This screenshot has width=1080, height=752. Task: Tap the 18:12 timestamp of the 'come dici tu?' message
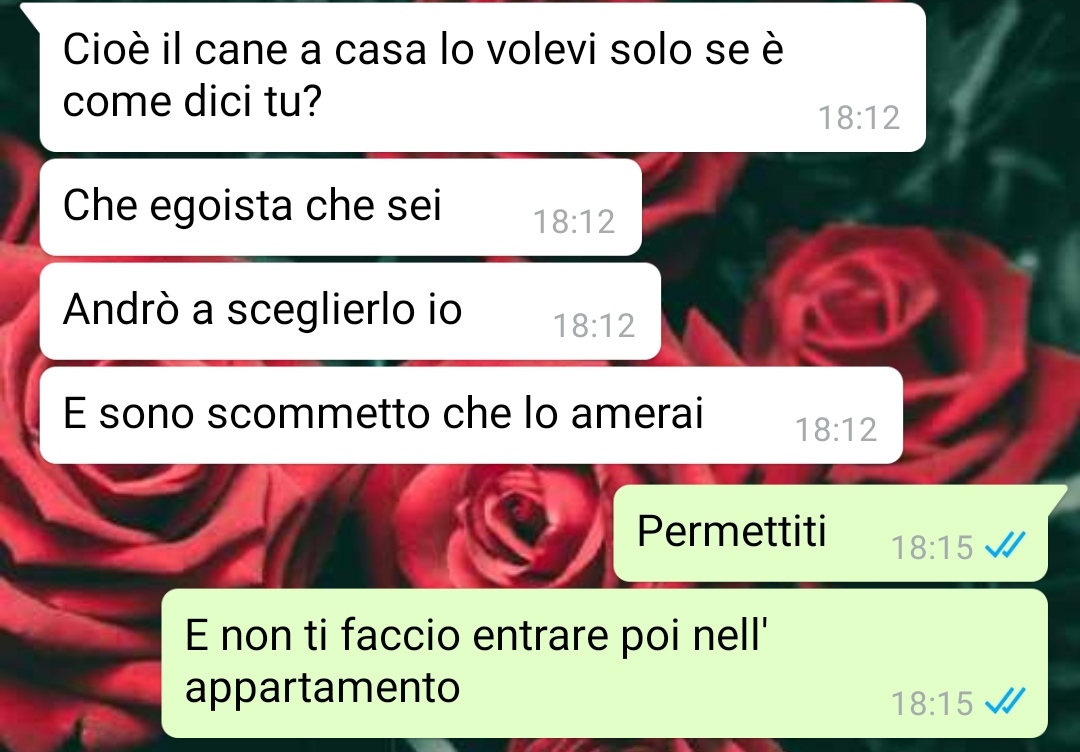click(x=859, y=118)
